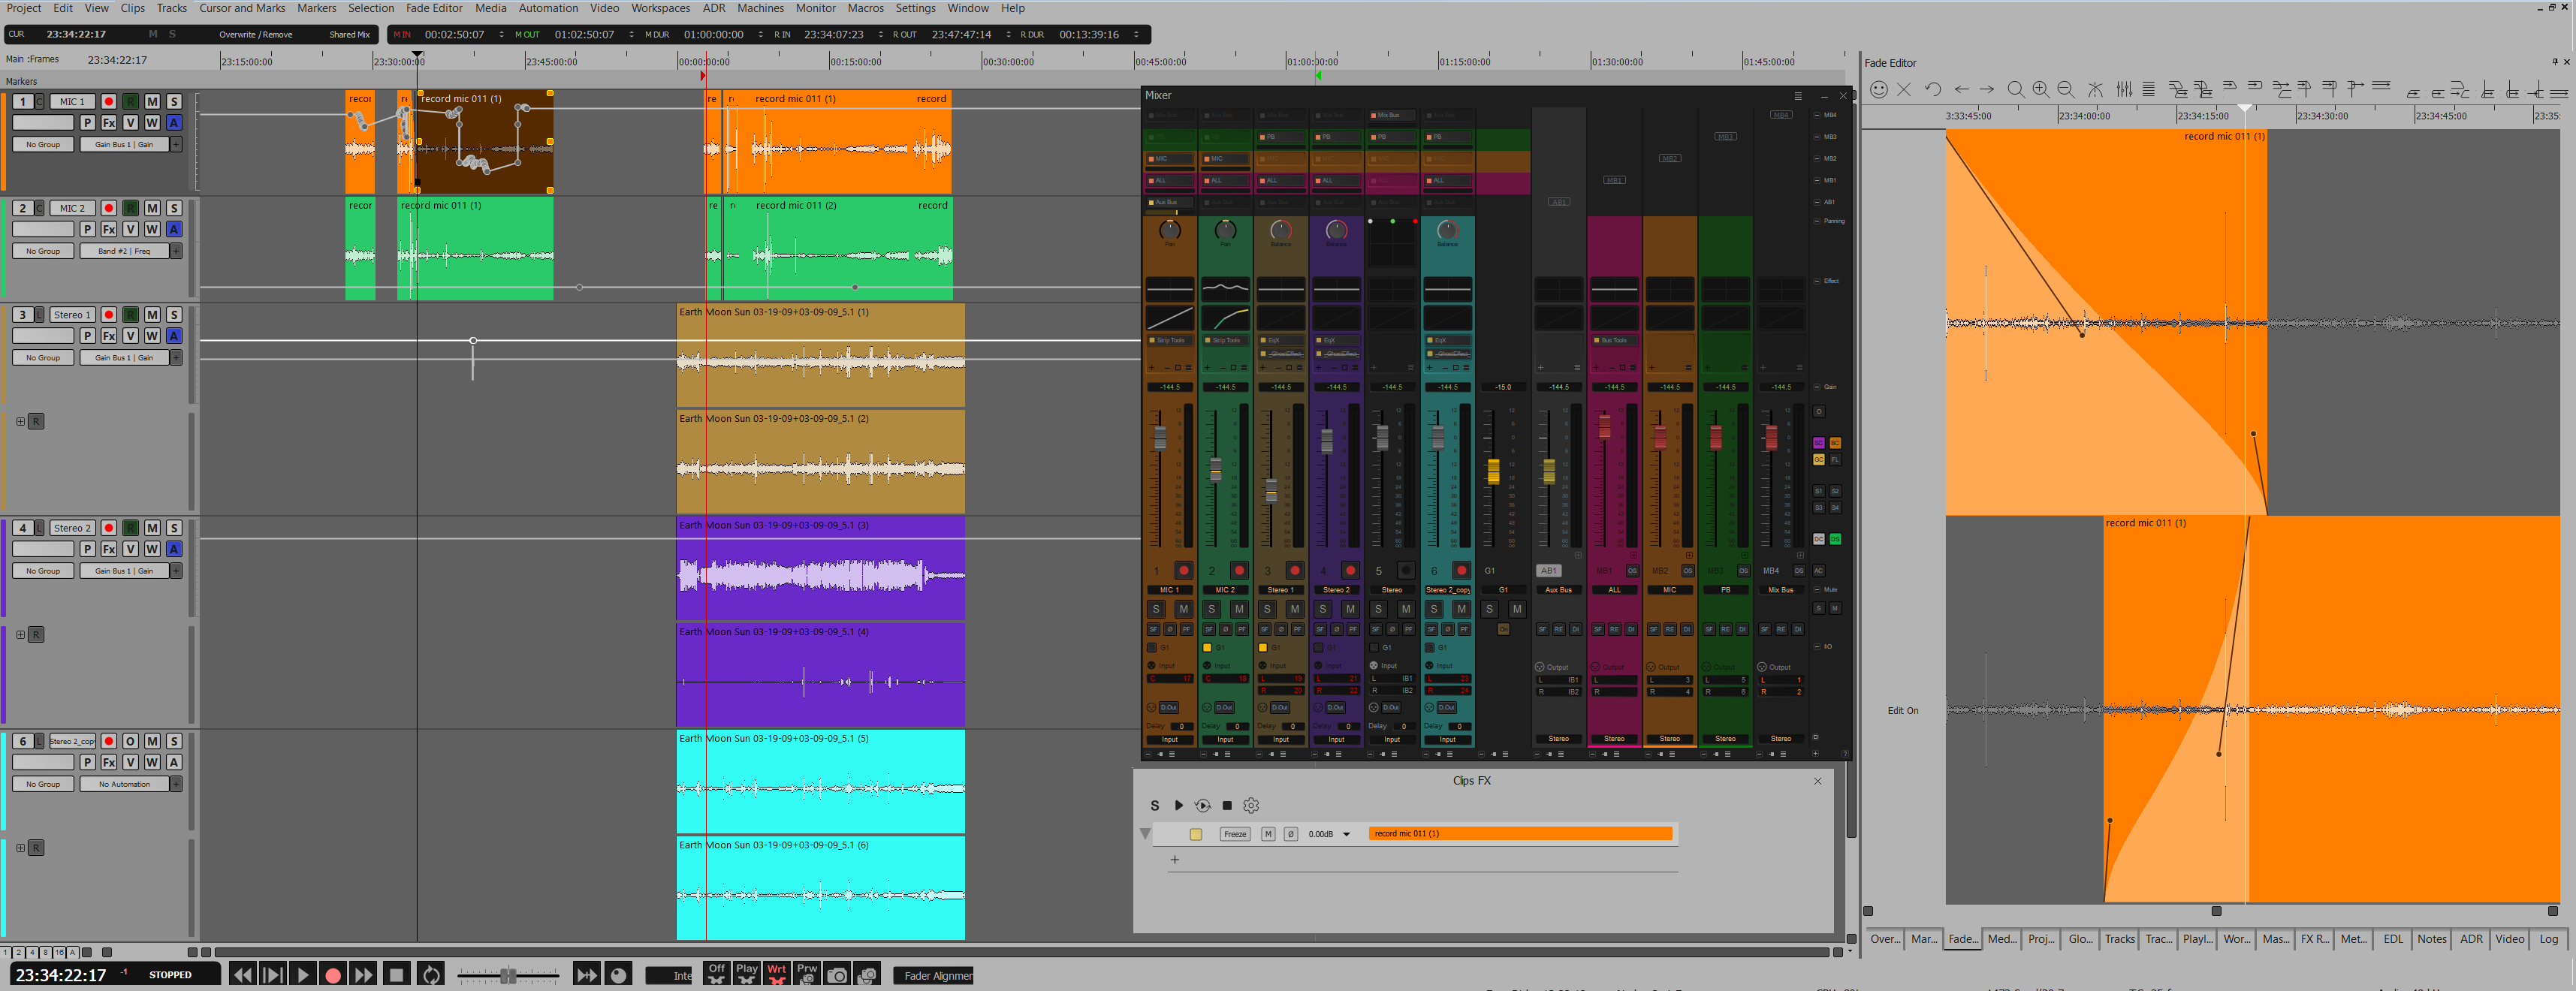Click the record mic 011 (1) entry in Clips FX
Screen dimensions: 2576x991
[1521, 833]
